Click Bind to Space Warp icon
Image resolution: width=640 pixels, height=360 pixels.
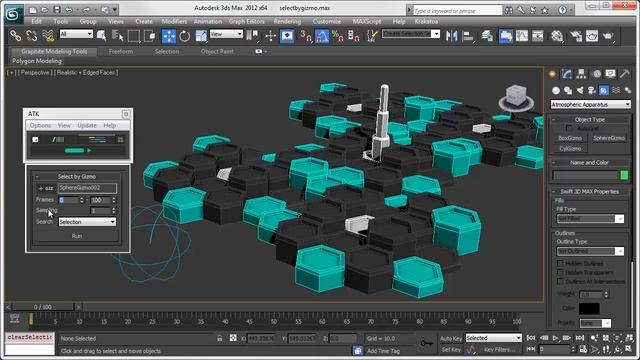48,36
